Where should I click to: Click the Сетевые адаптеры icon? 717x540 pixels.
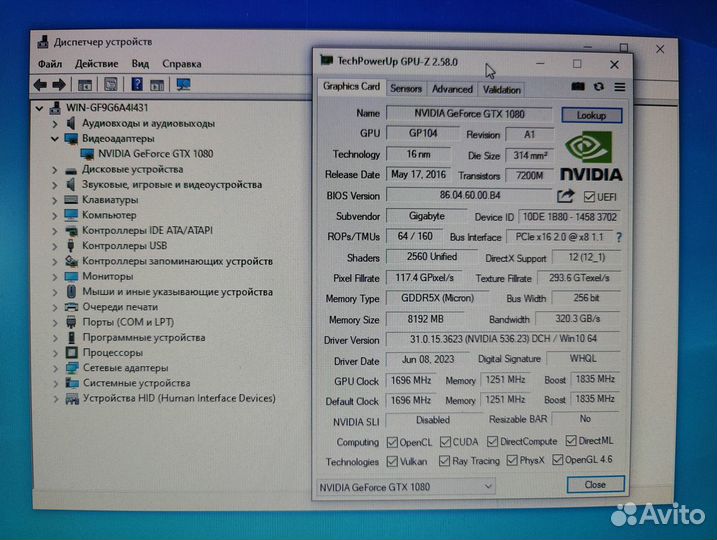[72, 368]
